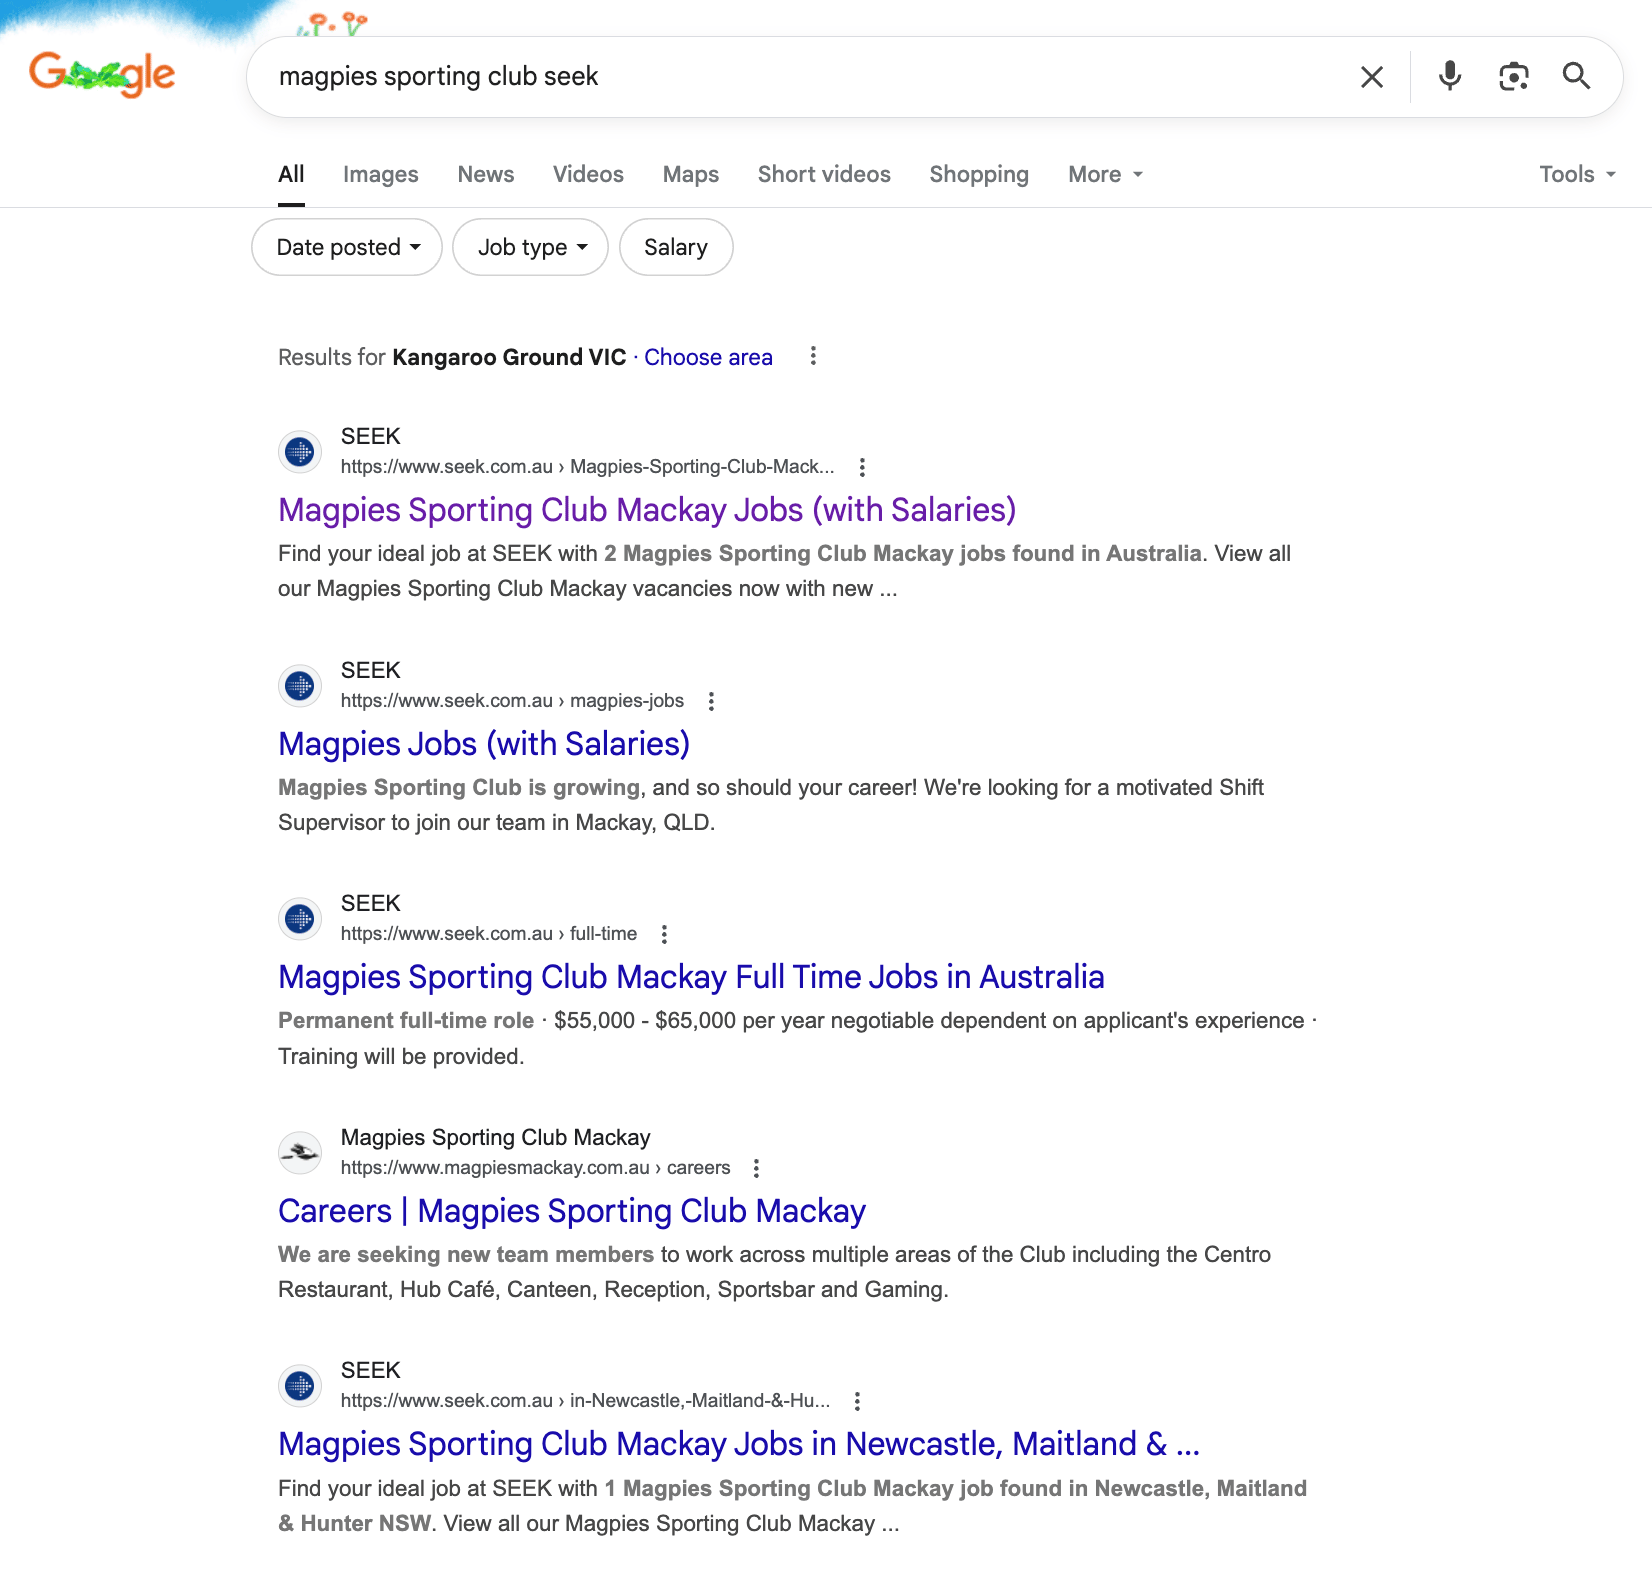Open Magpies Jobs (with Salaries) result
1652x1576 pixels.
[x=484, y=744]
